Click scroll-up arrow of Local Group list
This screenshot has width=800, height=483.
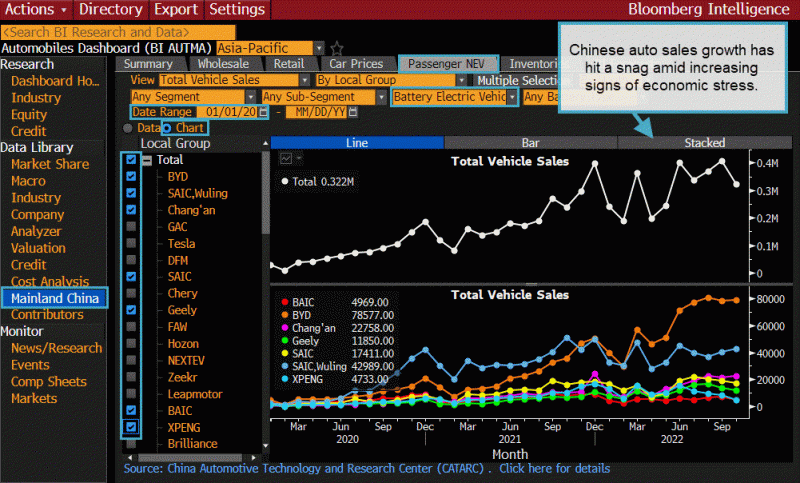(265, 143)
